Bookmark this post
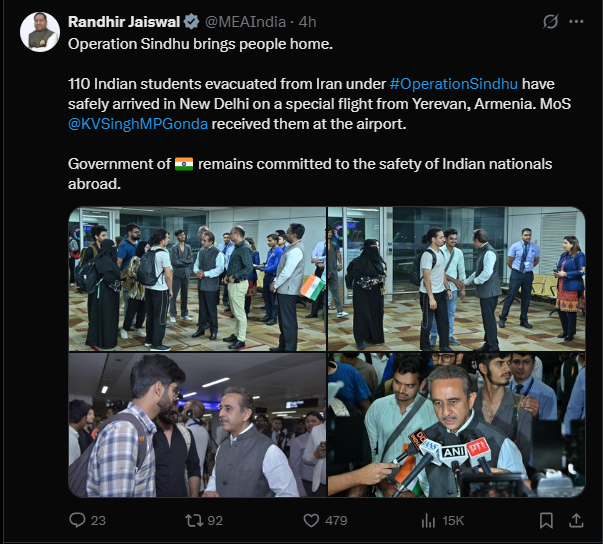Image resolution: width=603 pixels, height=544 pixels. (547, 520)
